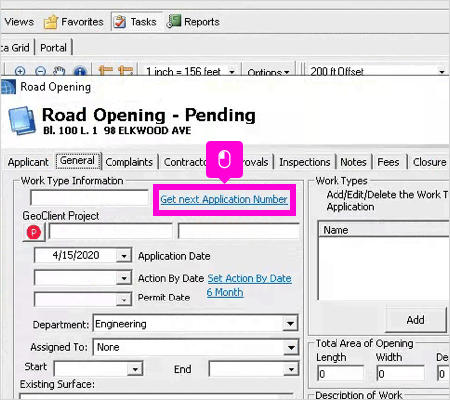Click the zoom out magnifier icon
The width and height of the screenshot is (450, 400).
tap(40, 71)
